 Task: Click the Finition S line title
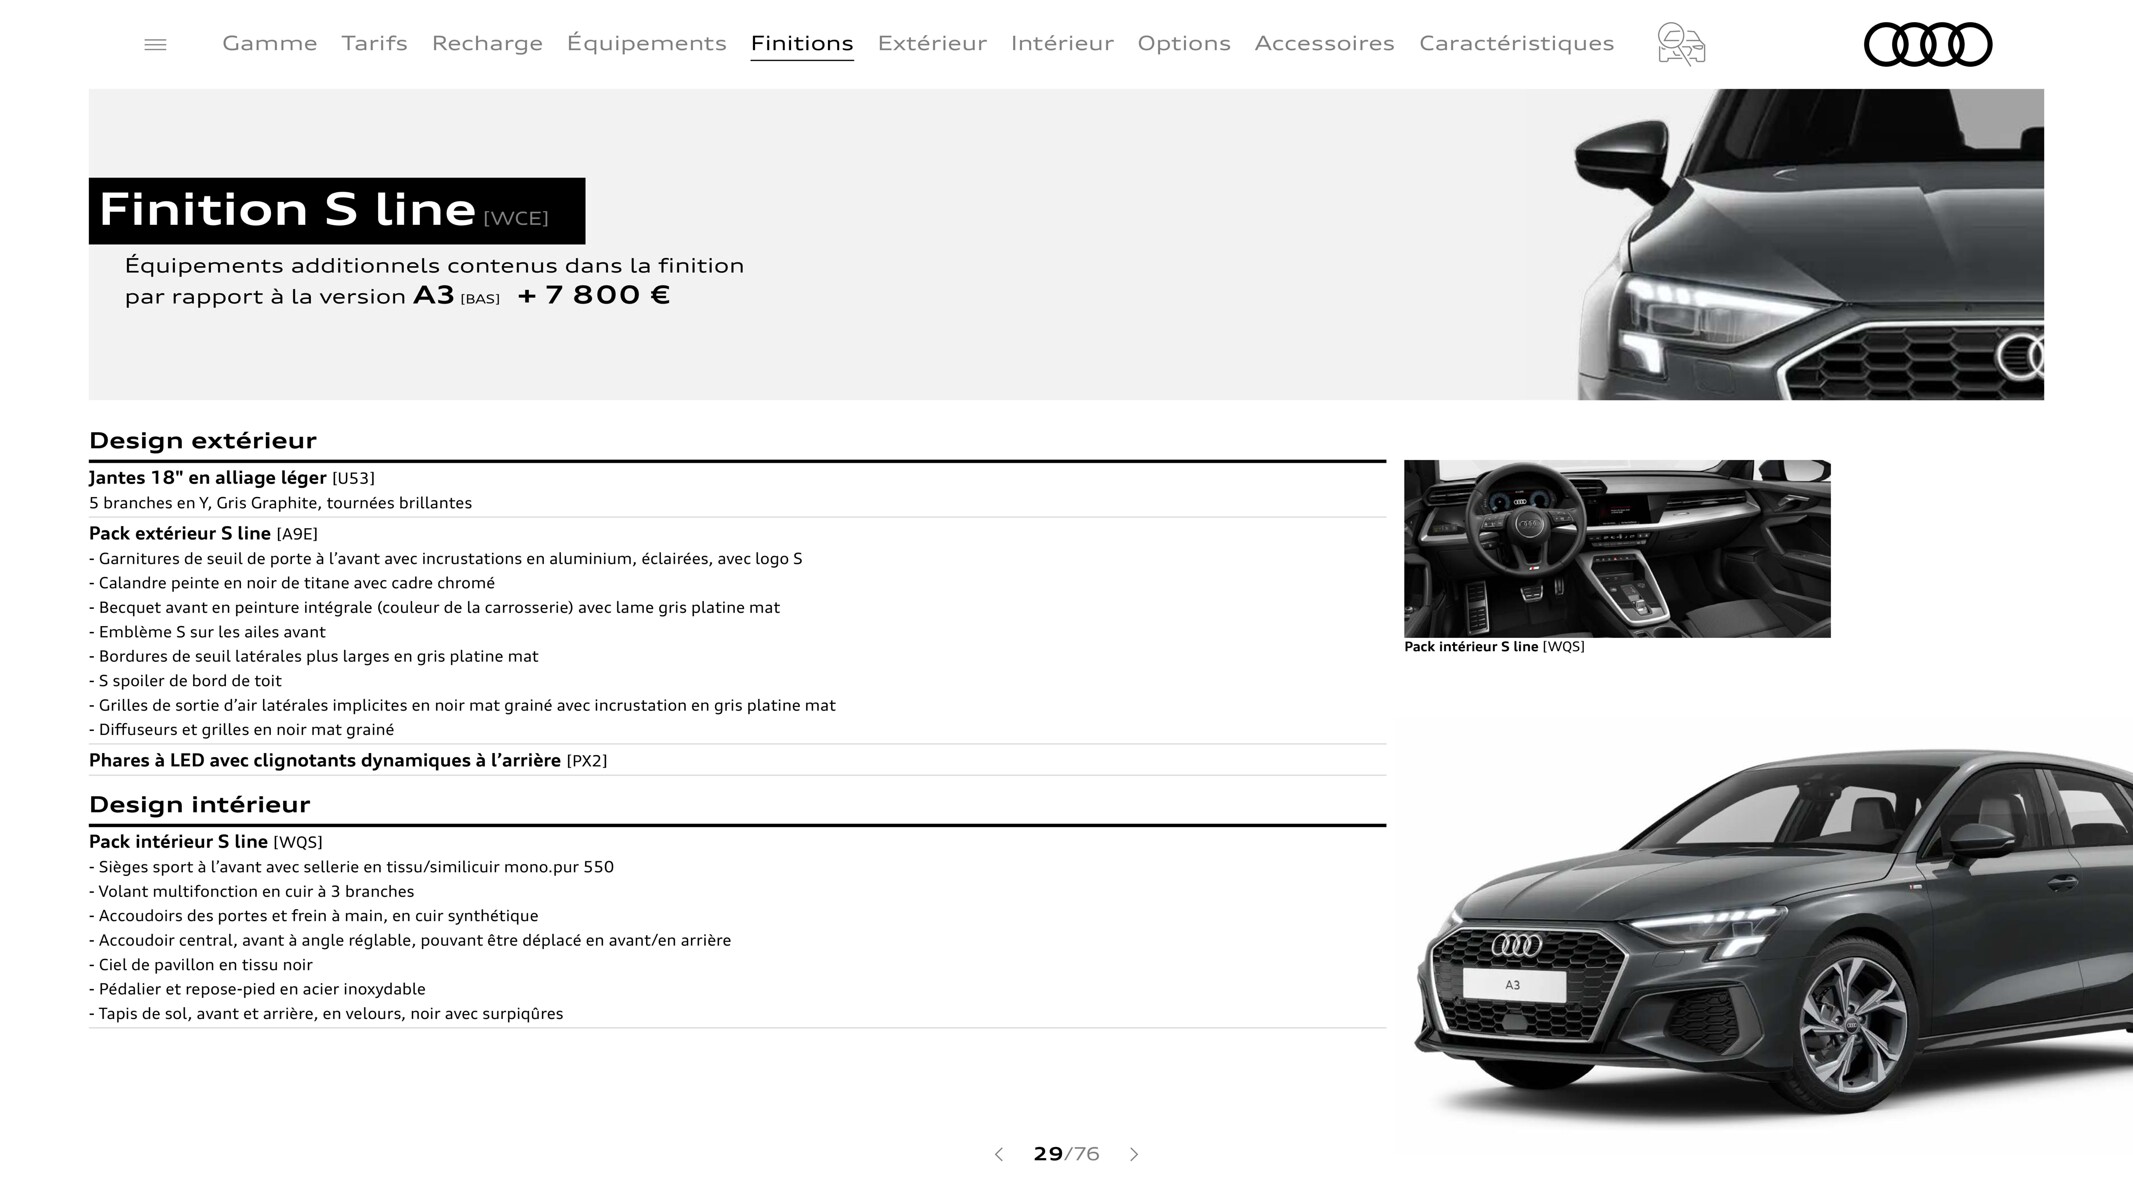287,210
